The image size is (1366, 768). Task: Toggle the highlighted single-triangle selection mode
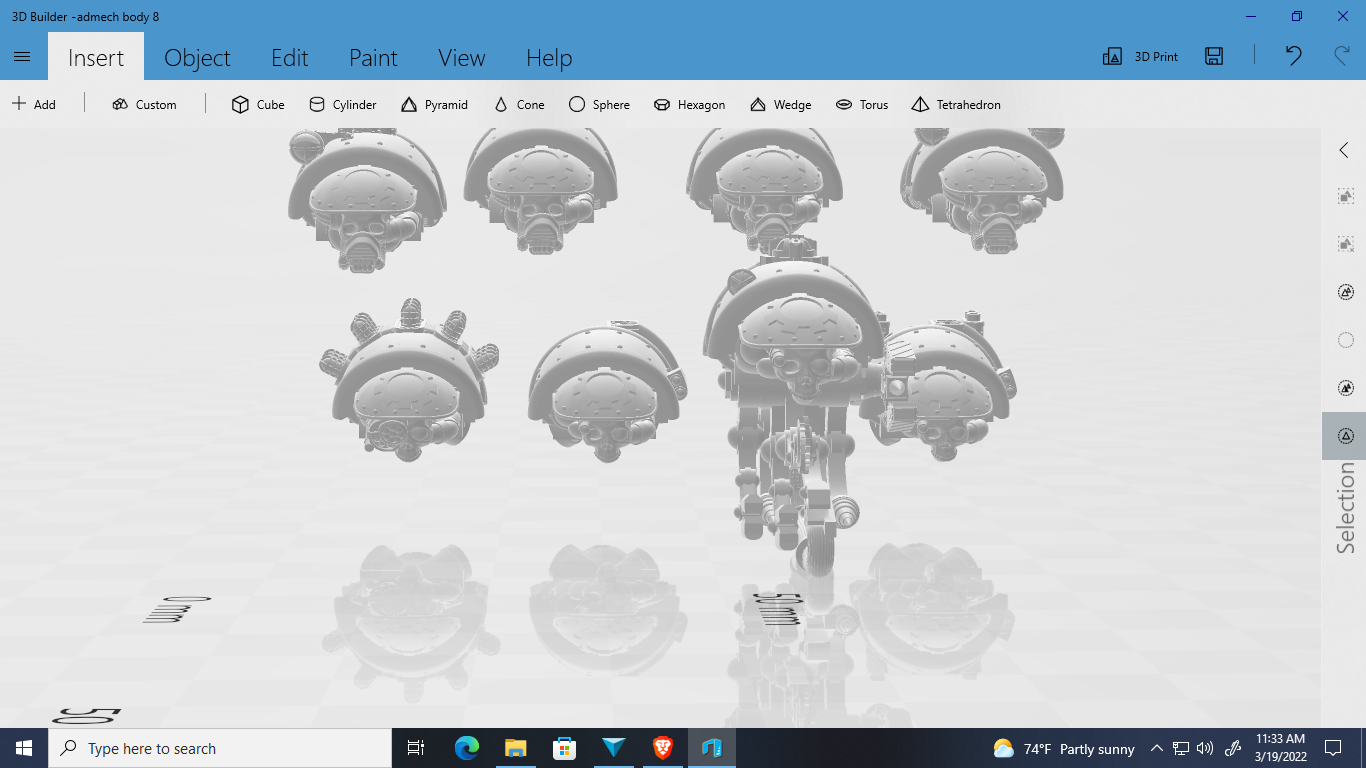pos(1345,436)
